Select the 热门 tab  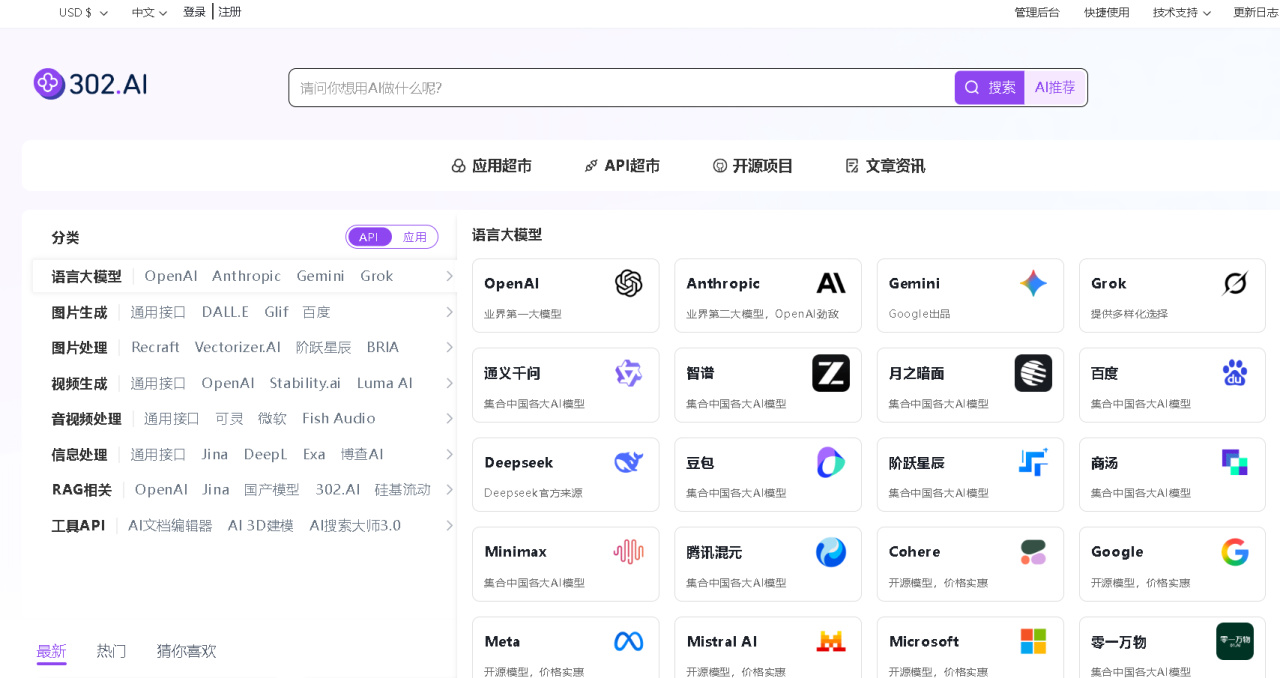coord(111,651)
